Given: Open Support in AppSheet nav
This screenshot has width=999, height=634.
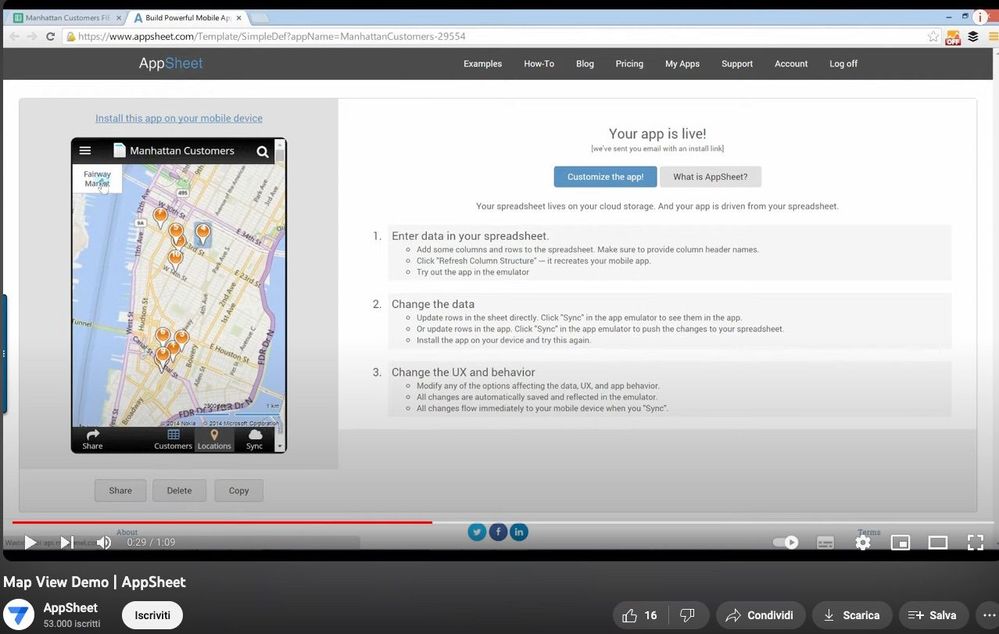Looking at the screenshot, I should [x=737, y=64].
